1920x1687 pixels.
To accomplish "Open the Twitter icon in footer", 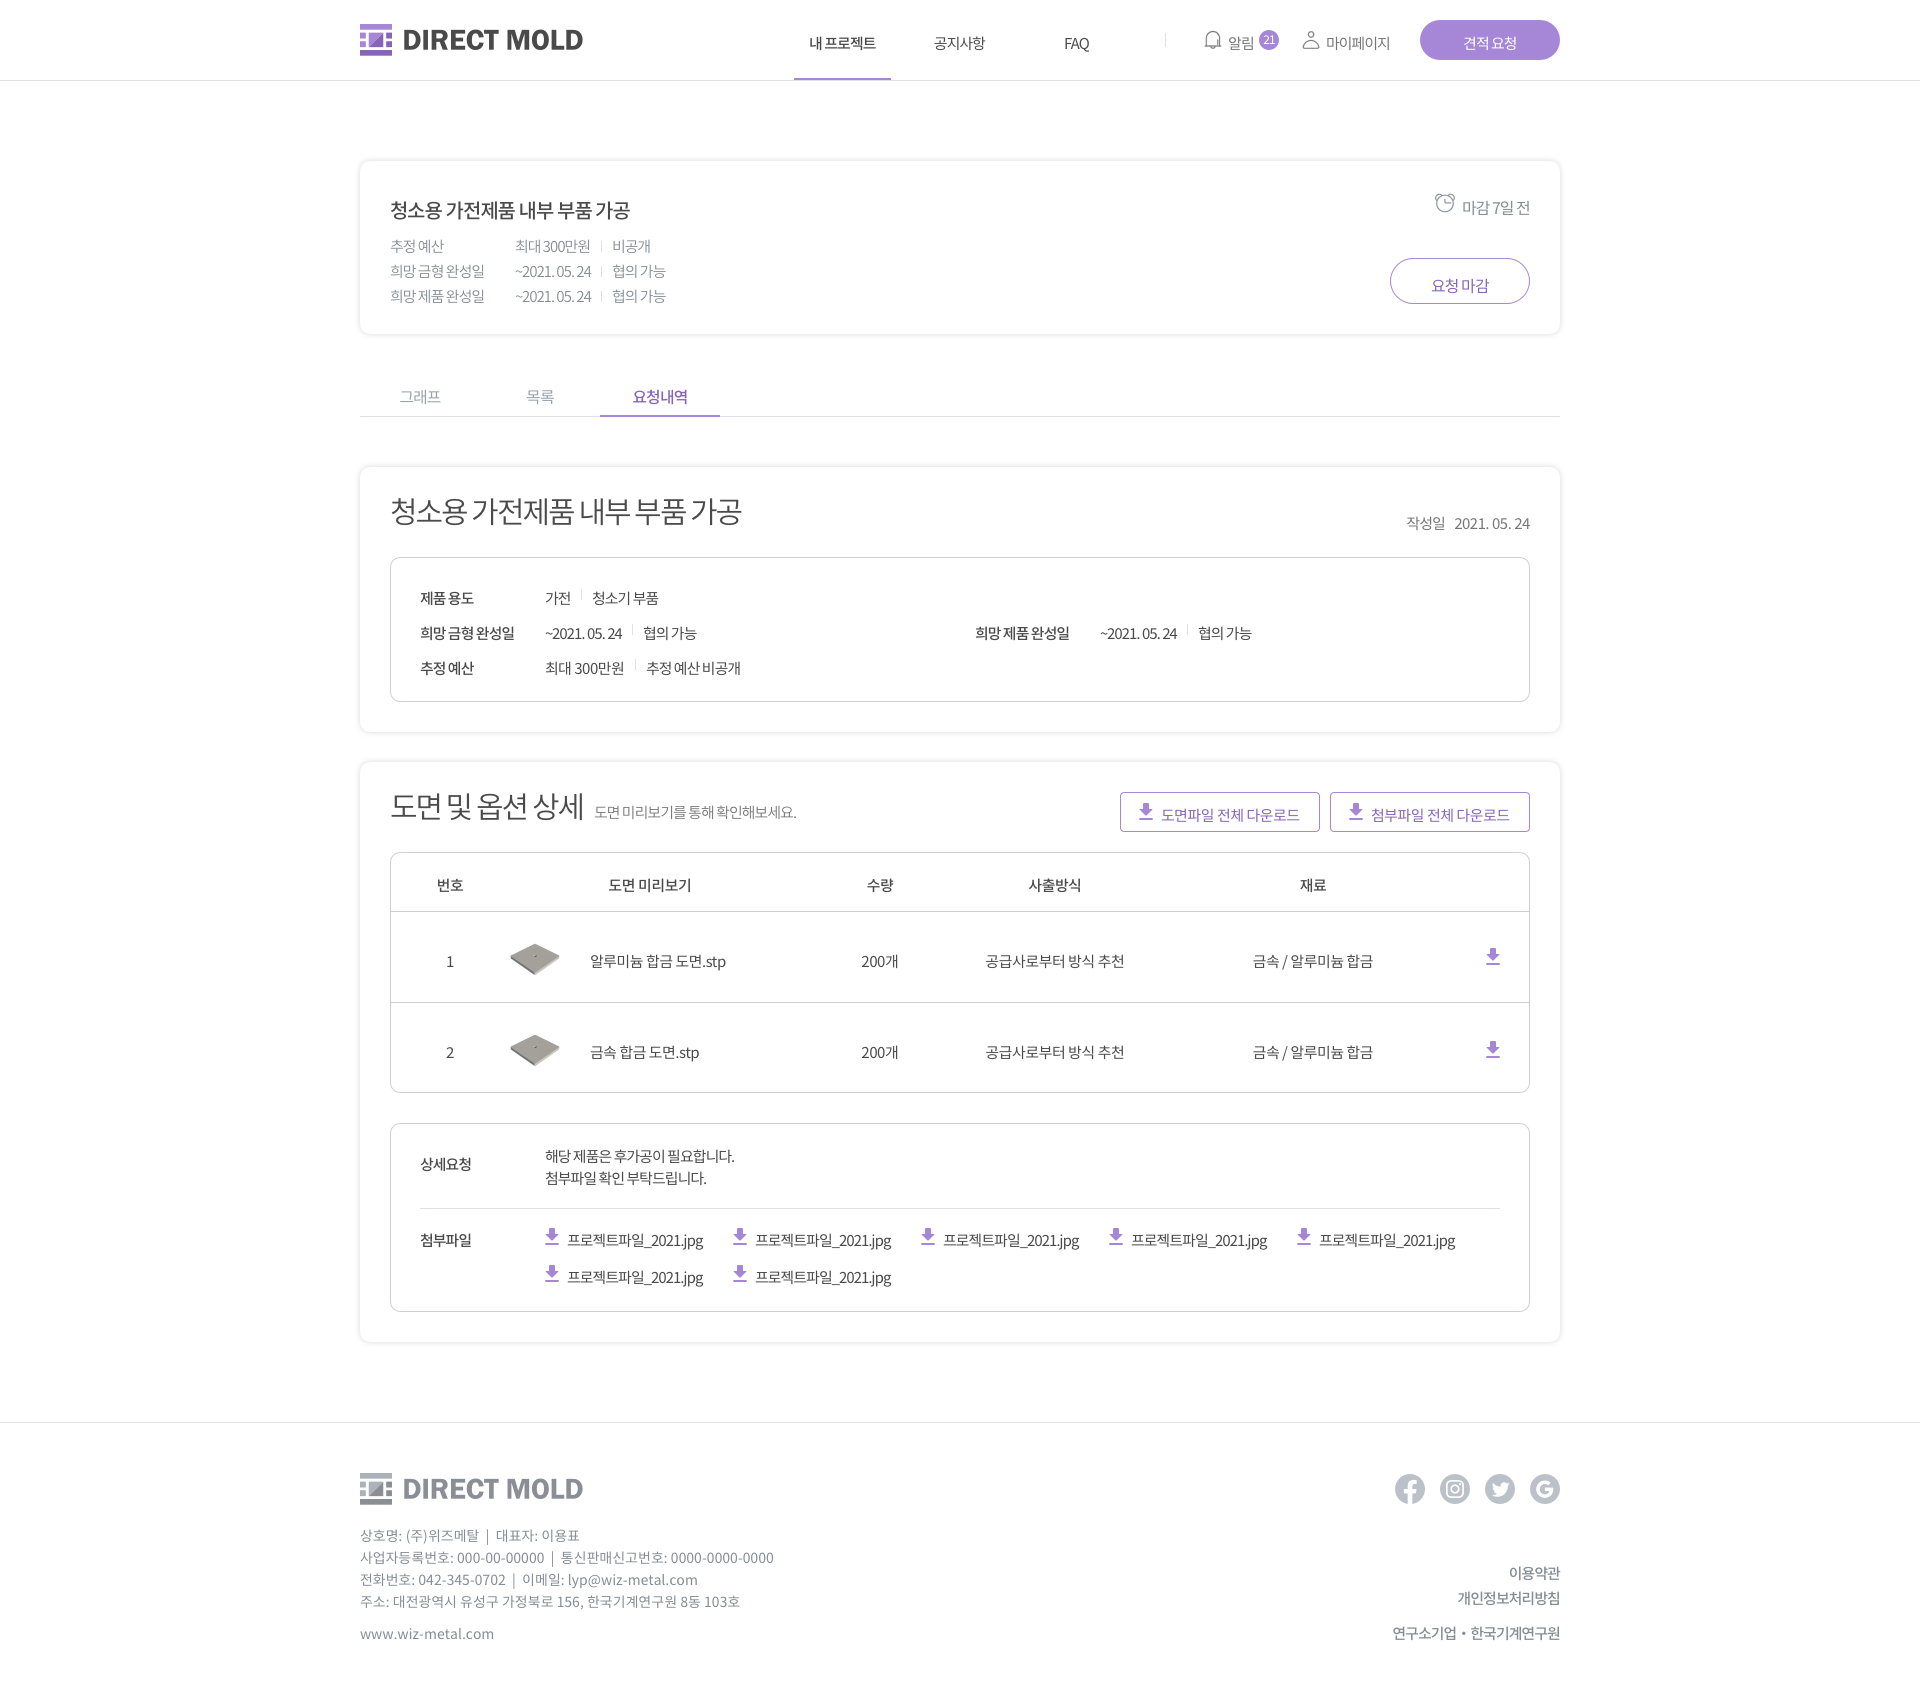I will coord(1499,1489).
